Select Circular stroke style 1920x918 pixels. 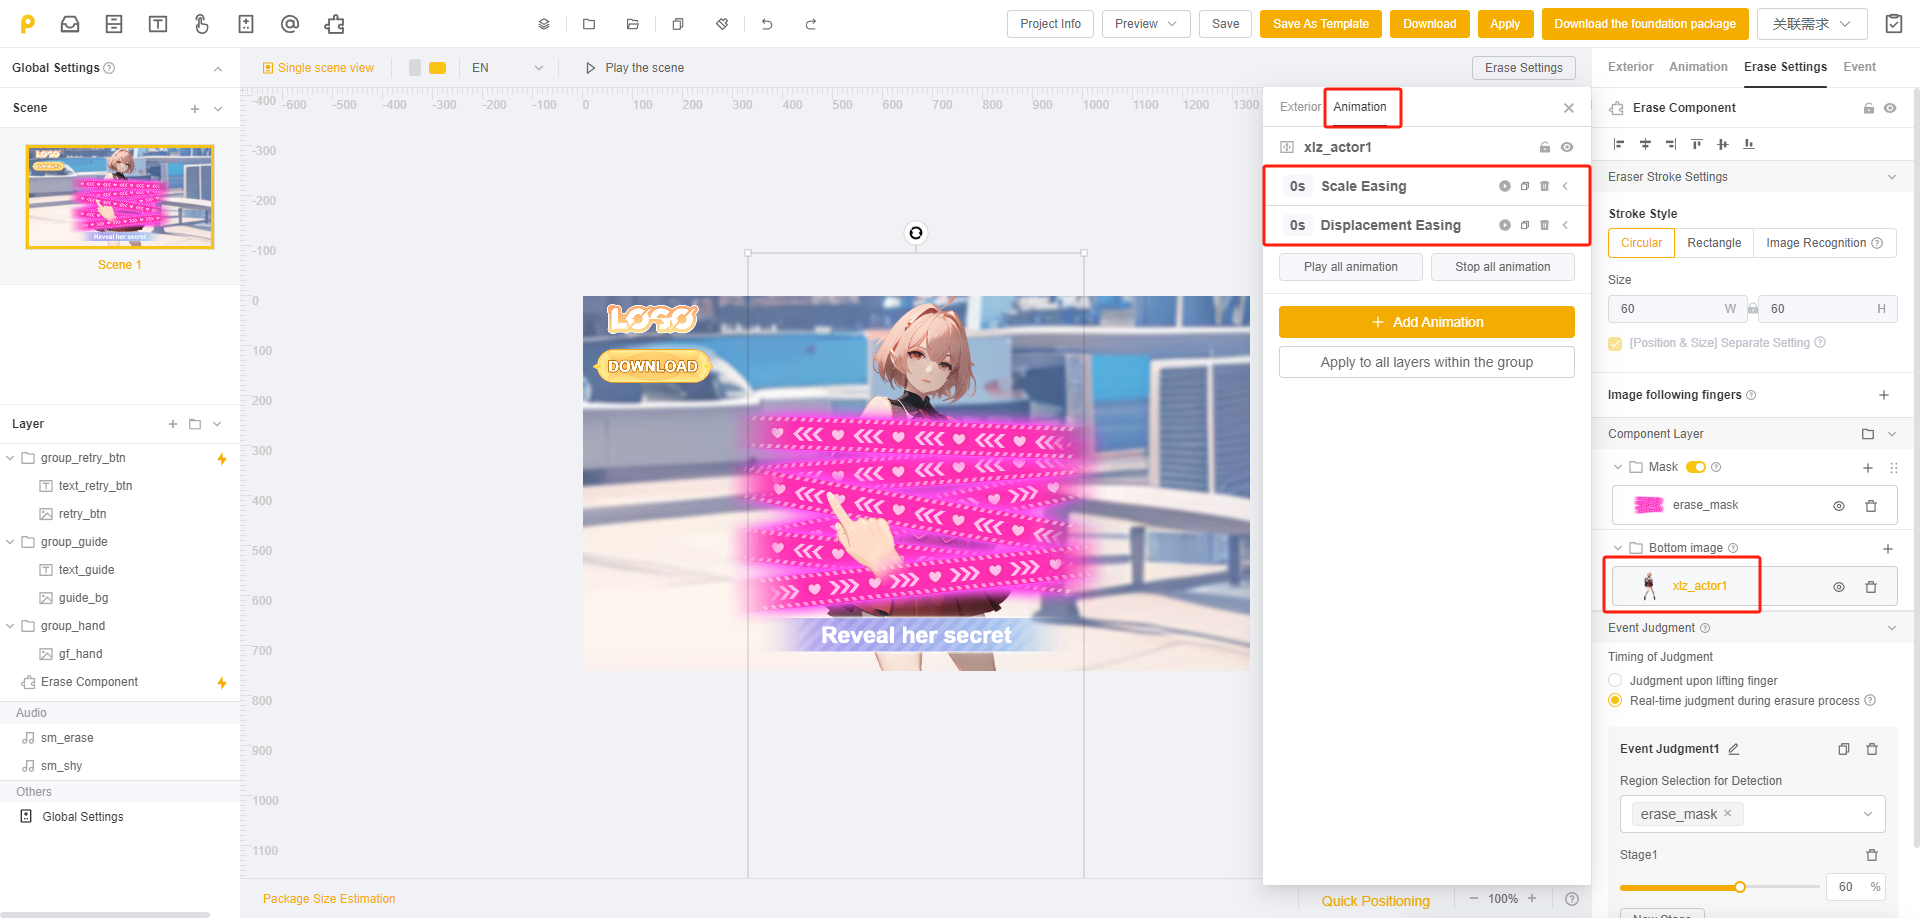(x=1641, y=243)
